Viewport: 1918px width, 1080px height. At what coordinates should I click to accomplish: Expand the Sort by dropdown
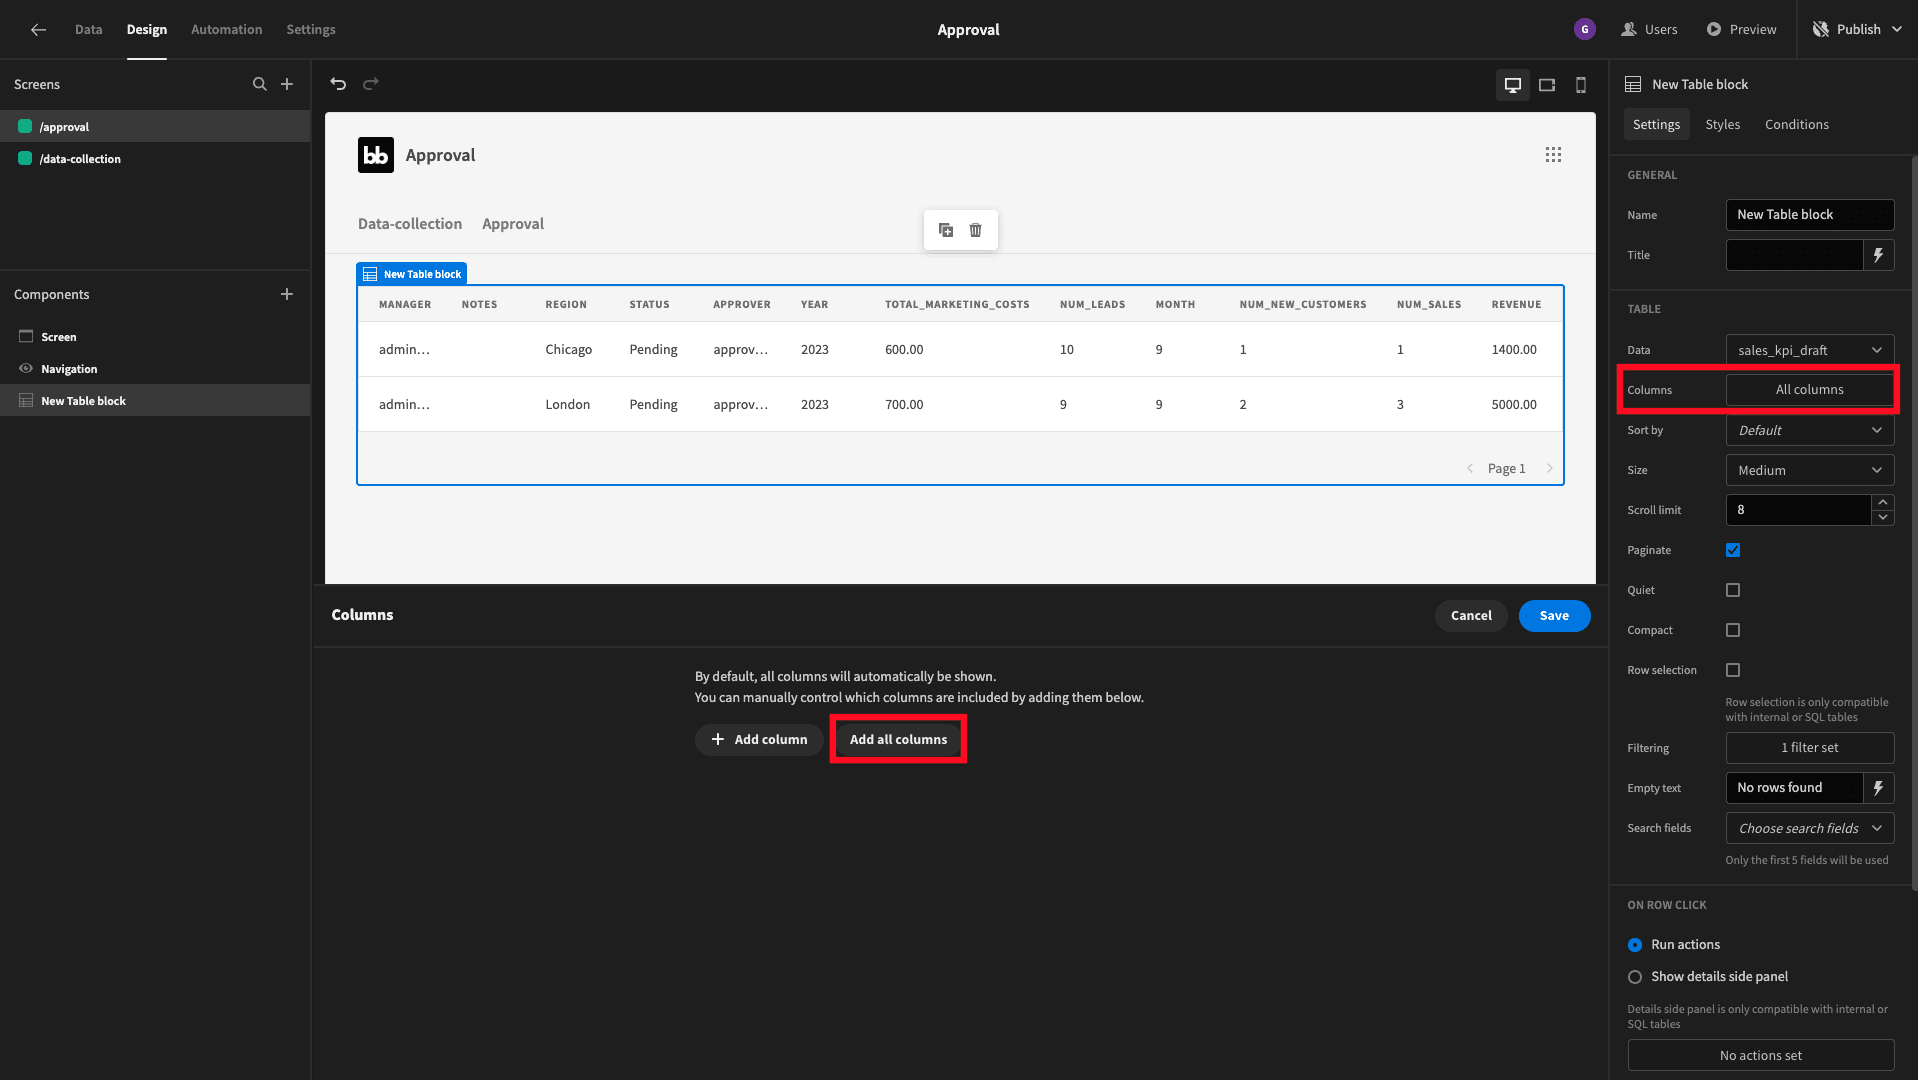click(1810, 430)
